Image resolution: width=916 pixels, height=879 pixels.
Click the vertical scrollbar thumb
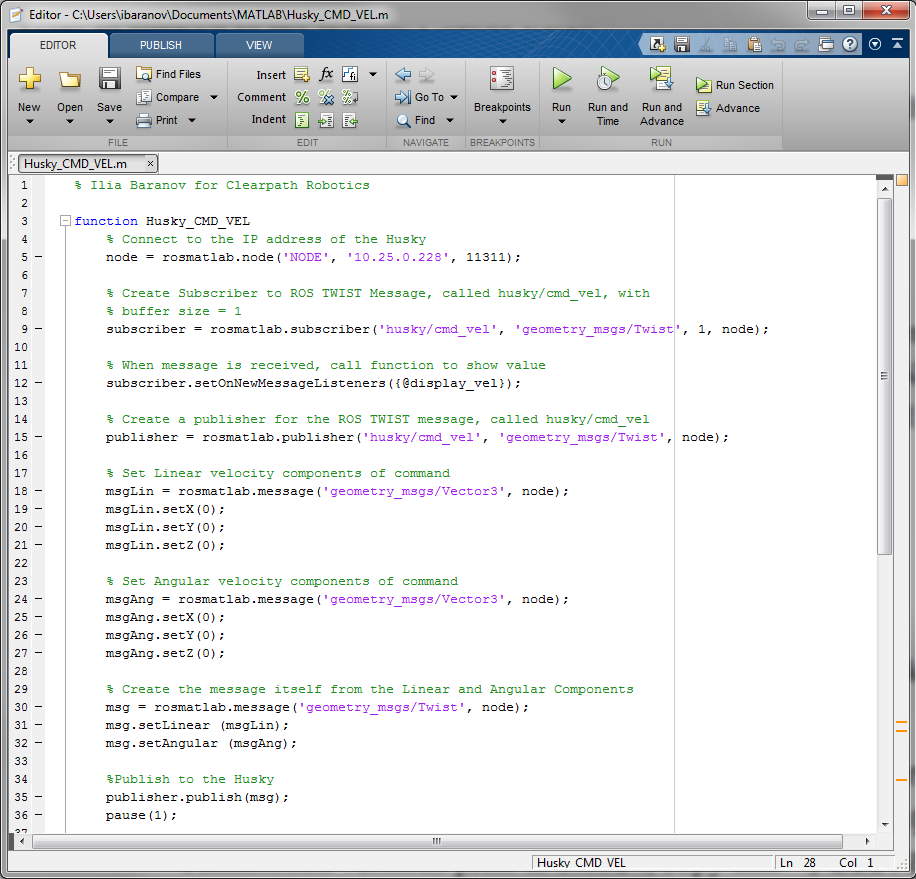884,375
